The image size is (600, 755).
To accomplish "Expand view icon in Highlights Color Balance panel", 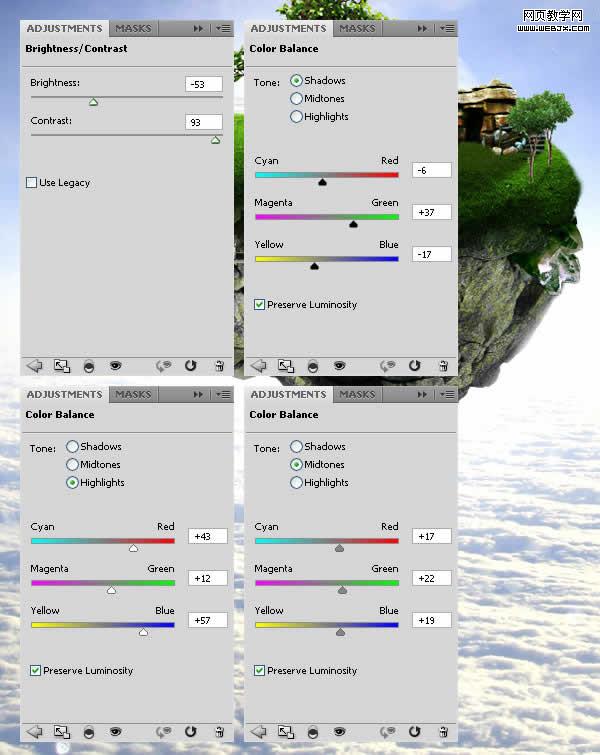I will tap(62, 732).
